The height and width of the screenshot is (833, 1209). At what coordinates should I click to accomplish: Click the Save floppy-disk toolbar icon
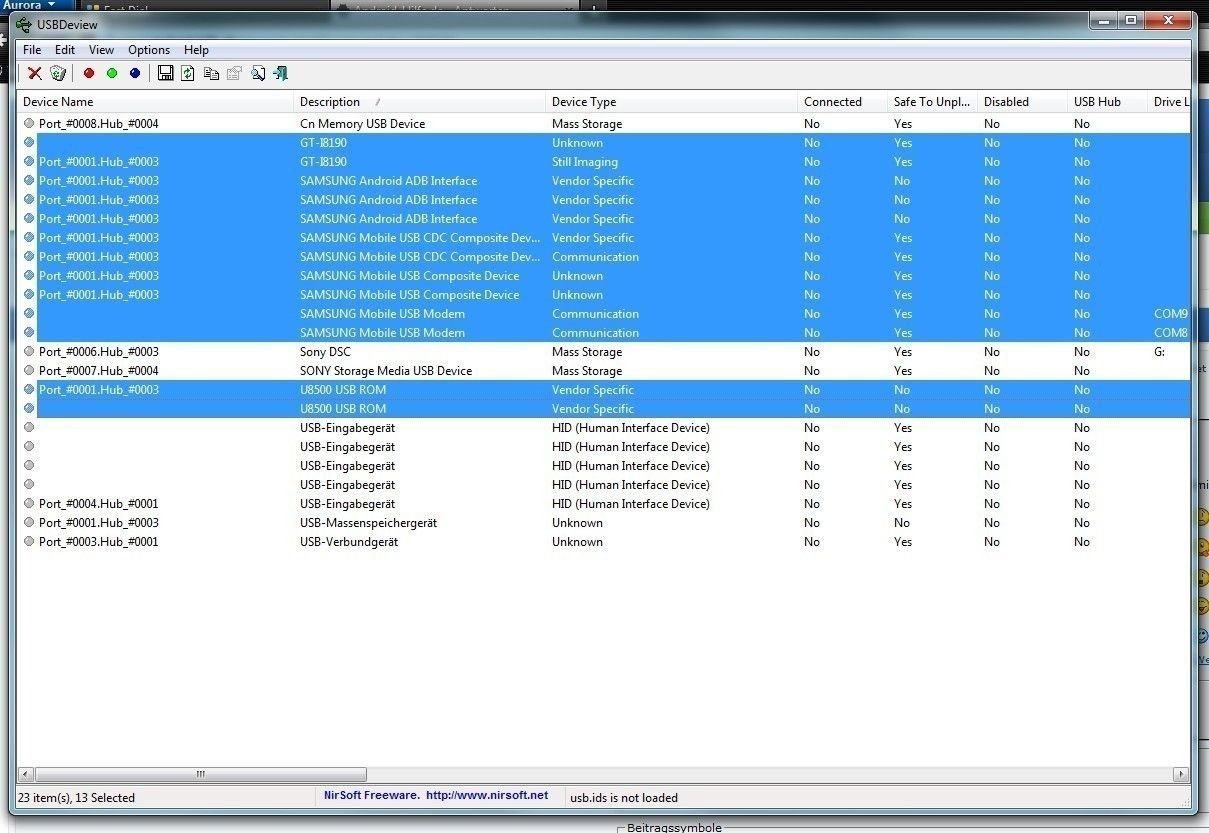(x=166, y=73)
